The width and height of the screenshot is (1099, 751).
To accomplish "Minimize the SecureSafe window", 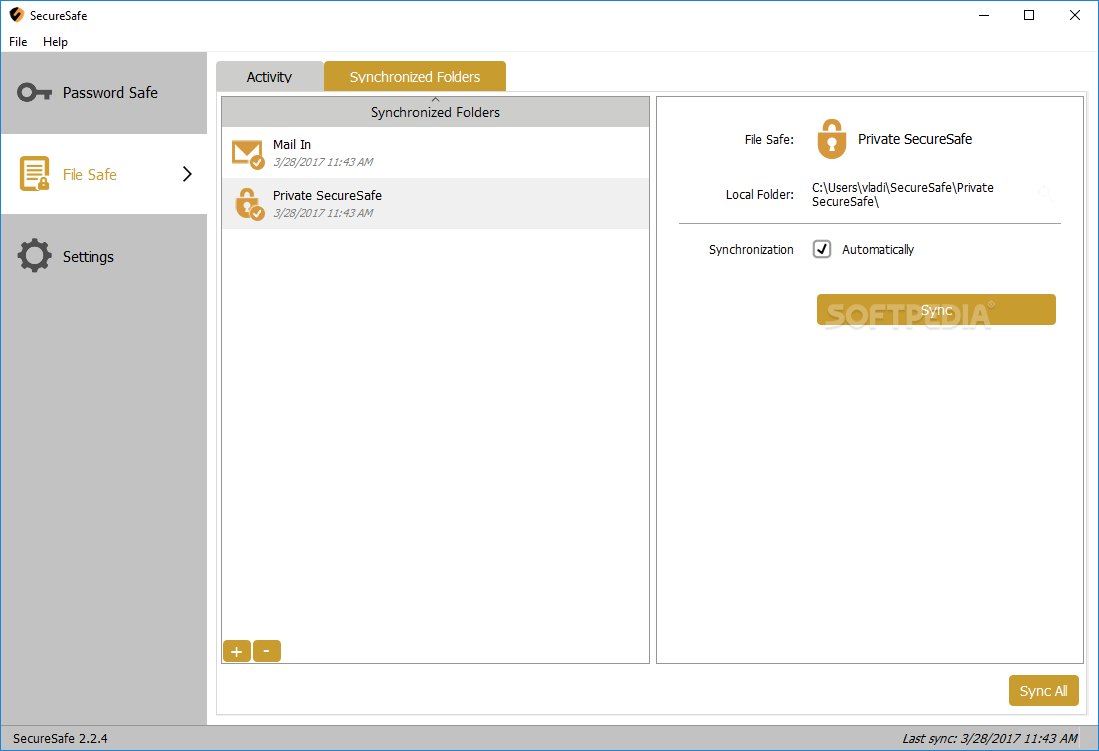I will pos(984,15).
